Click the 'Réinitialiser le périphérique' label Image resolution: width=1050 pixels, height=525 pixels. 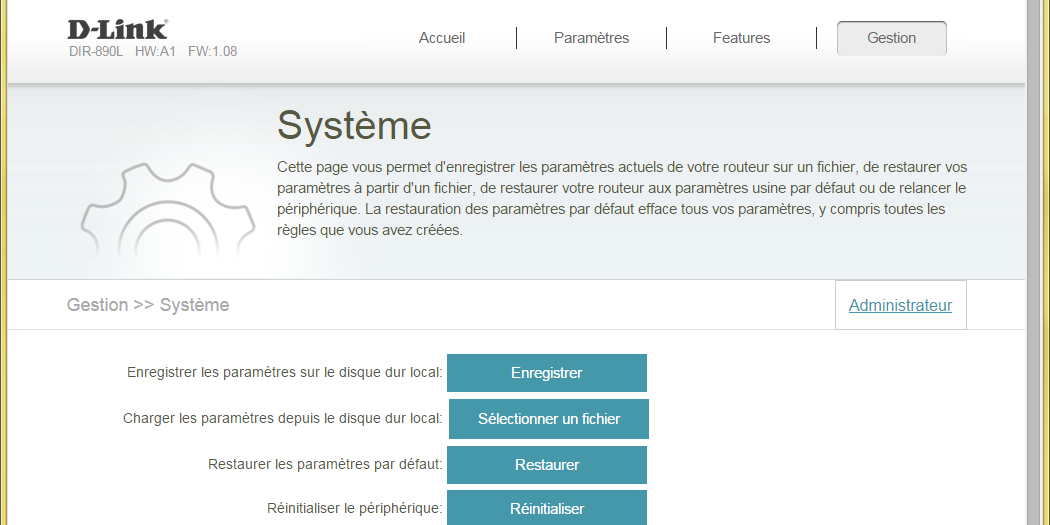[354, 508]
